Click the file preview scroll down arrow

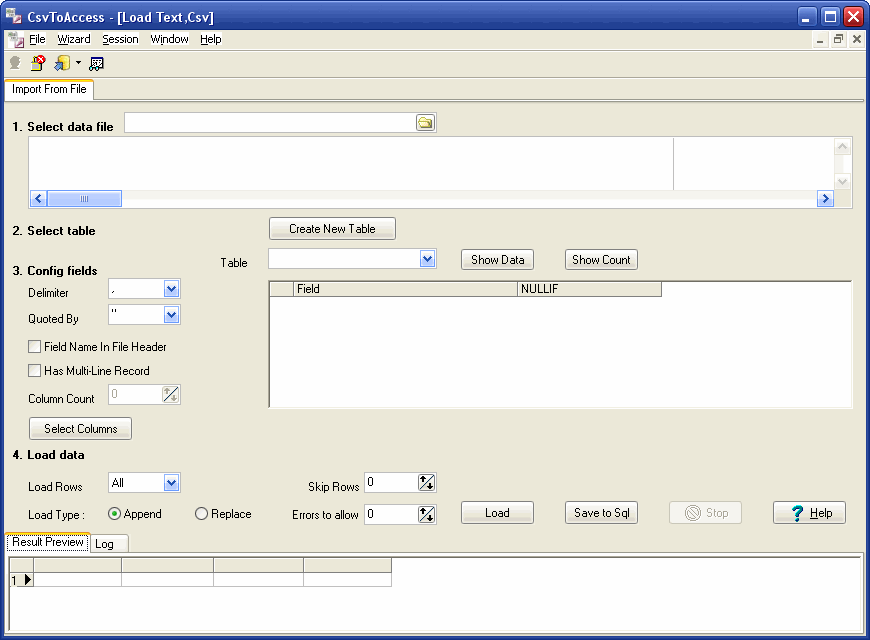click(x=842, y=182)
